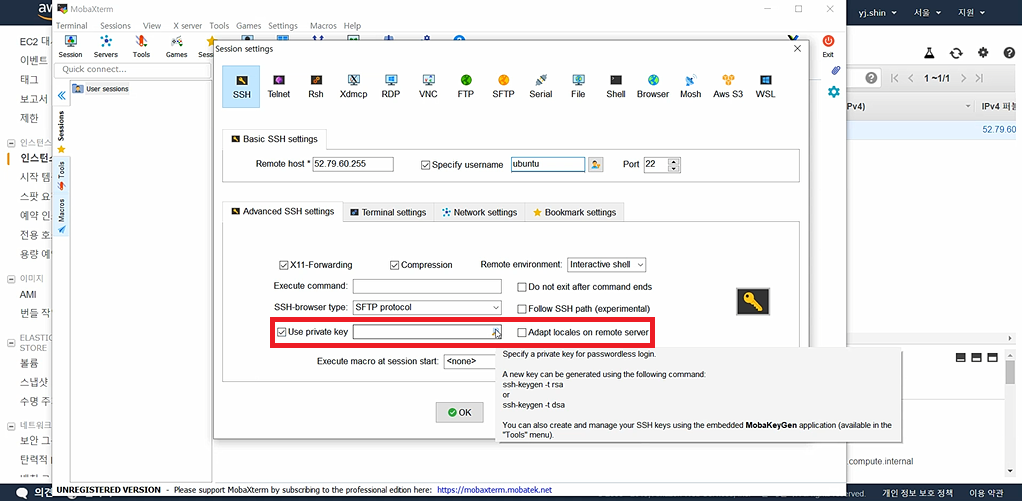Select the Xdmcp session type
Screen dimensions: 1022x501
tap(353, 86)
